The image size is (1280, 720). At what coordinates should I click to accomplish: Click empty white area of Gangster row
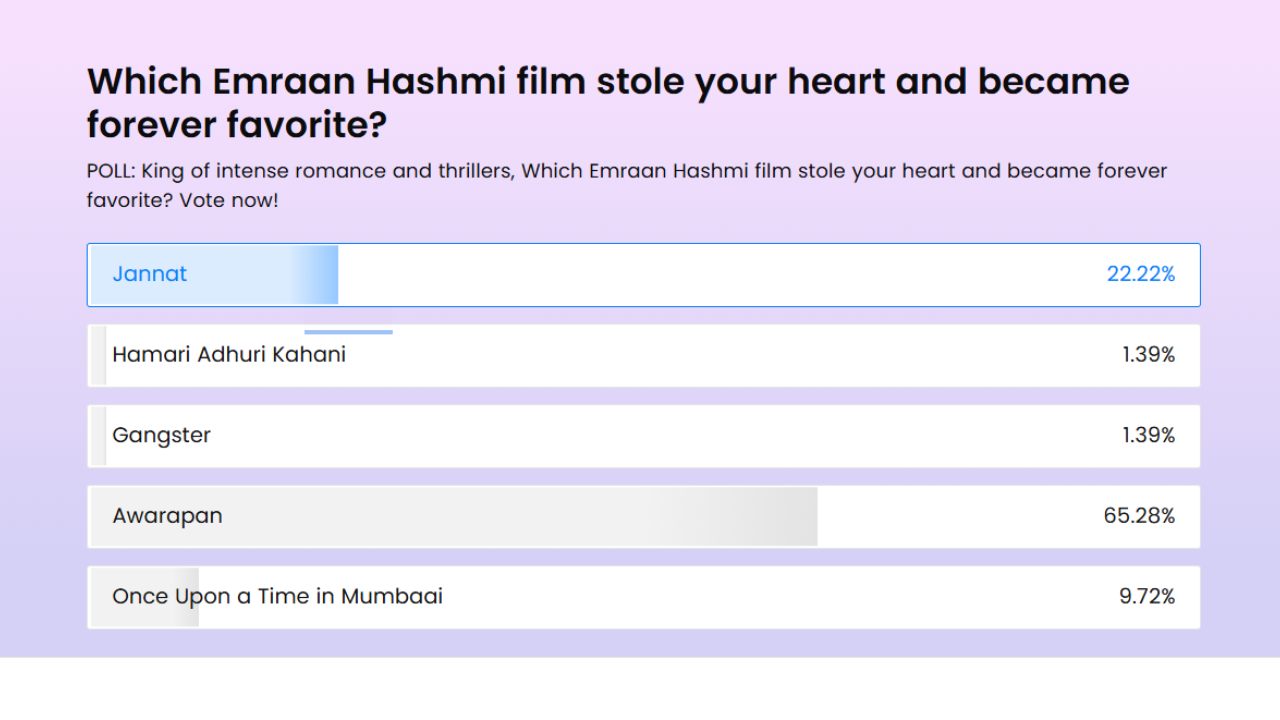(x=660, y=436)
